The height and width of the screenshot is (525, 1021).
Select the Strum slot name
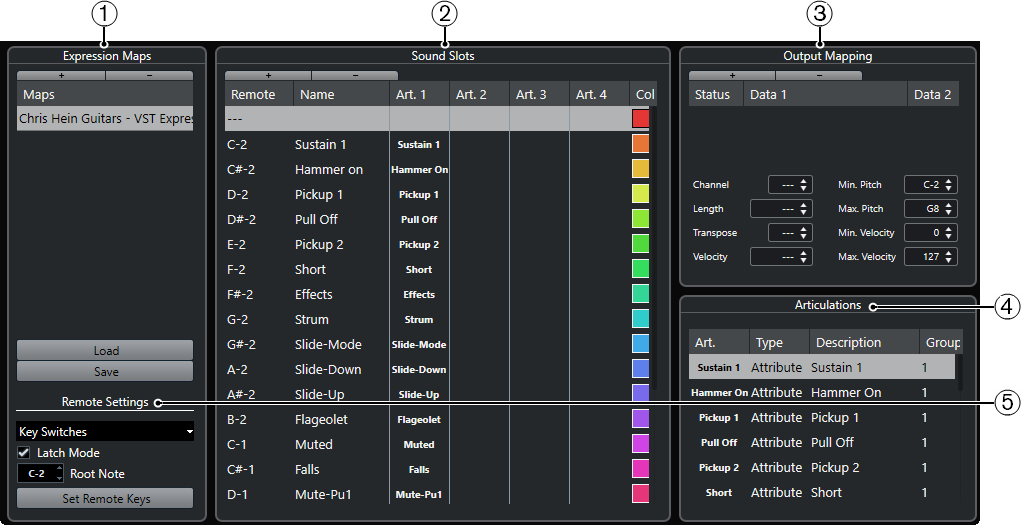click(x=312, y=319)
